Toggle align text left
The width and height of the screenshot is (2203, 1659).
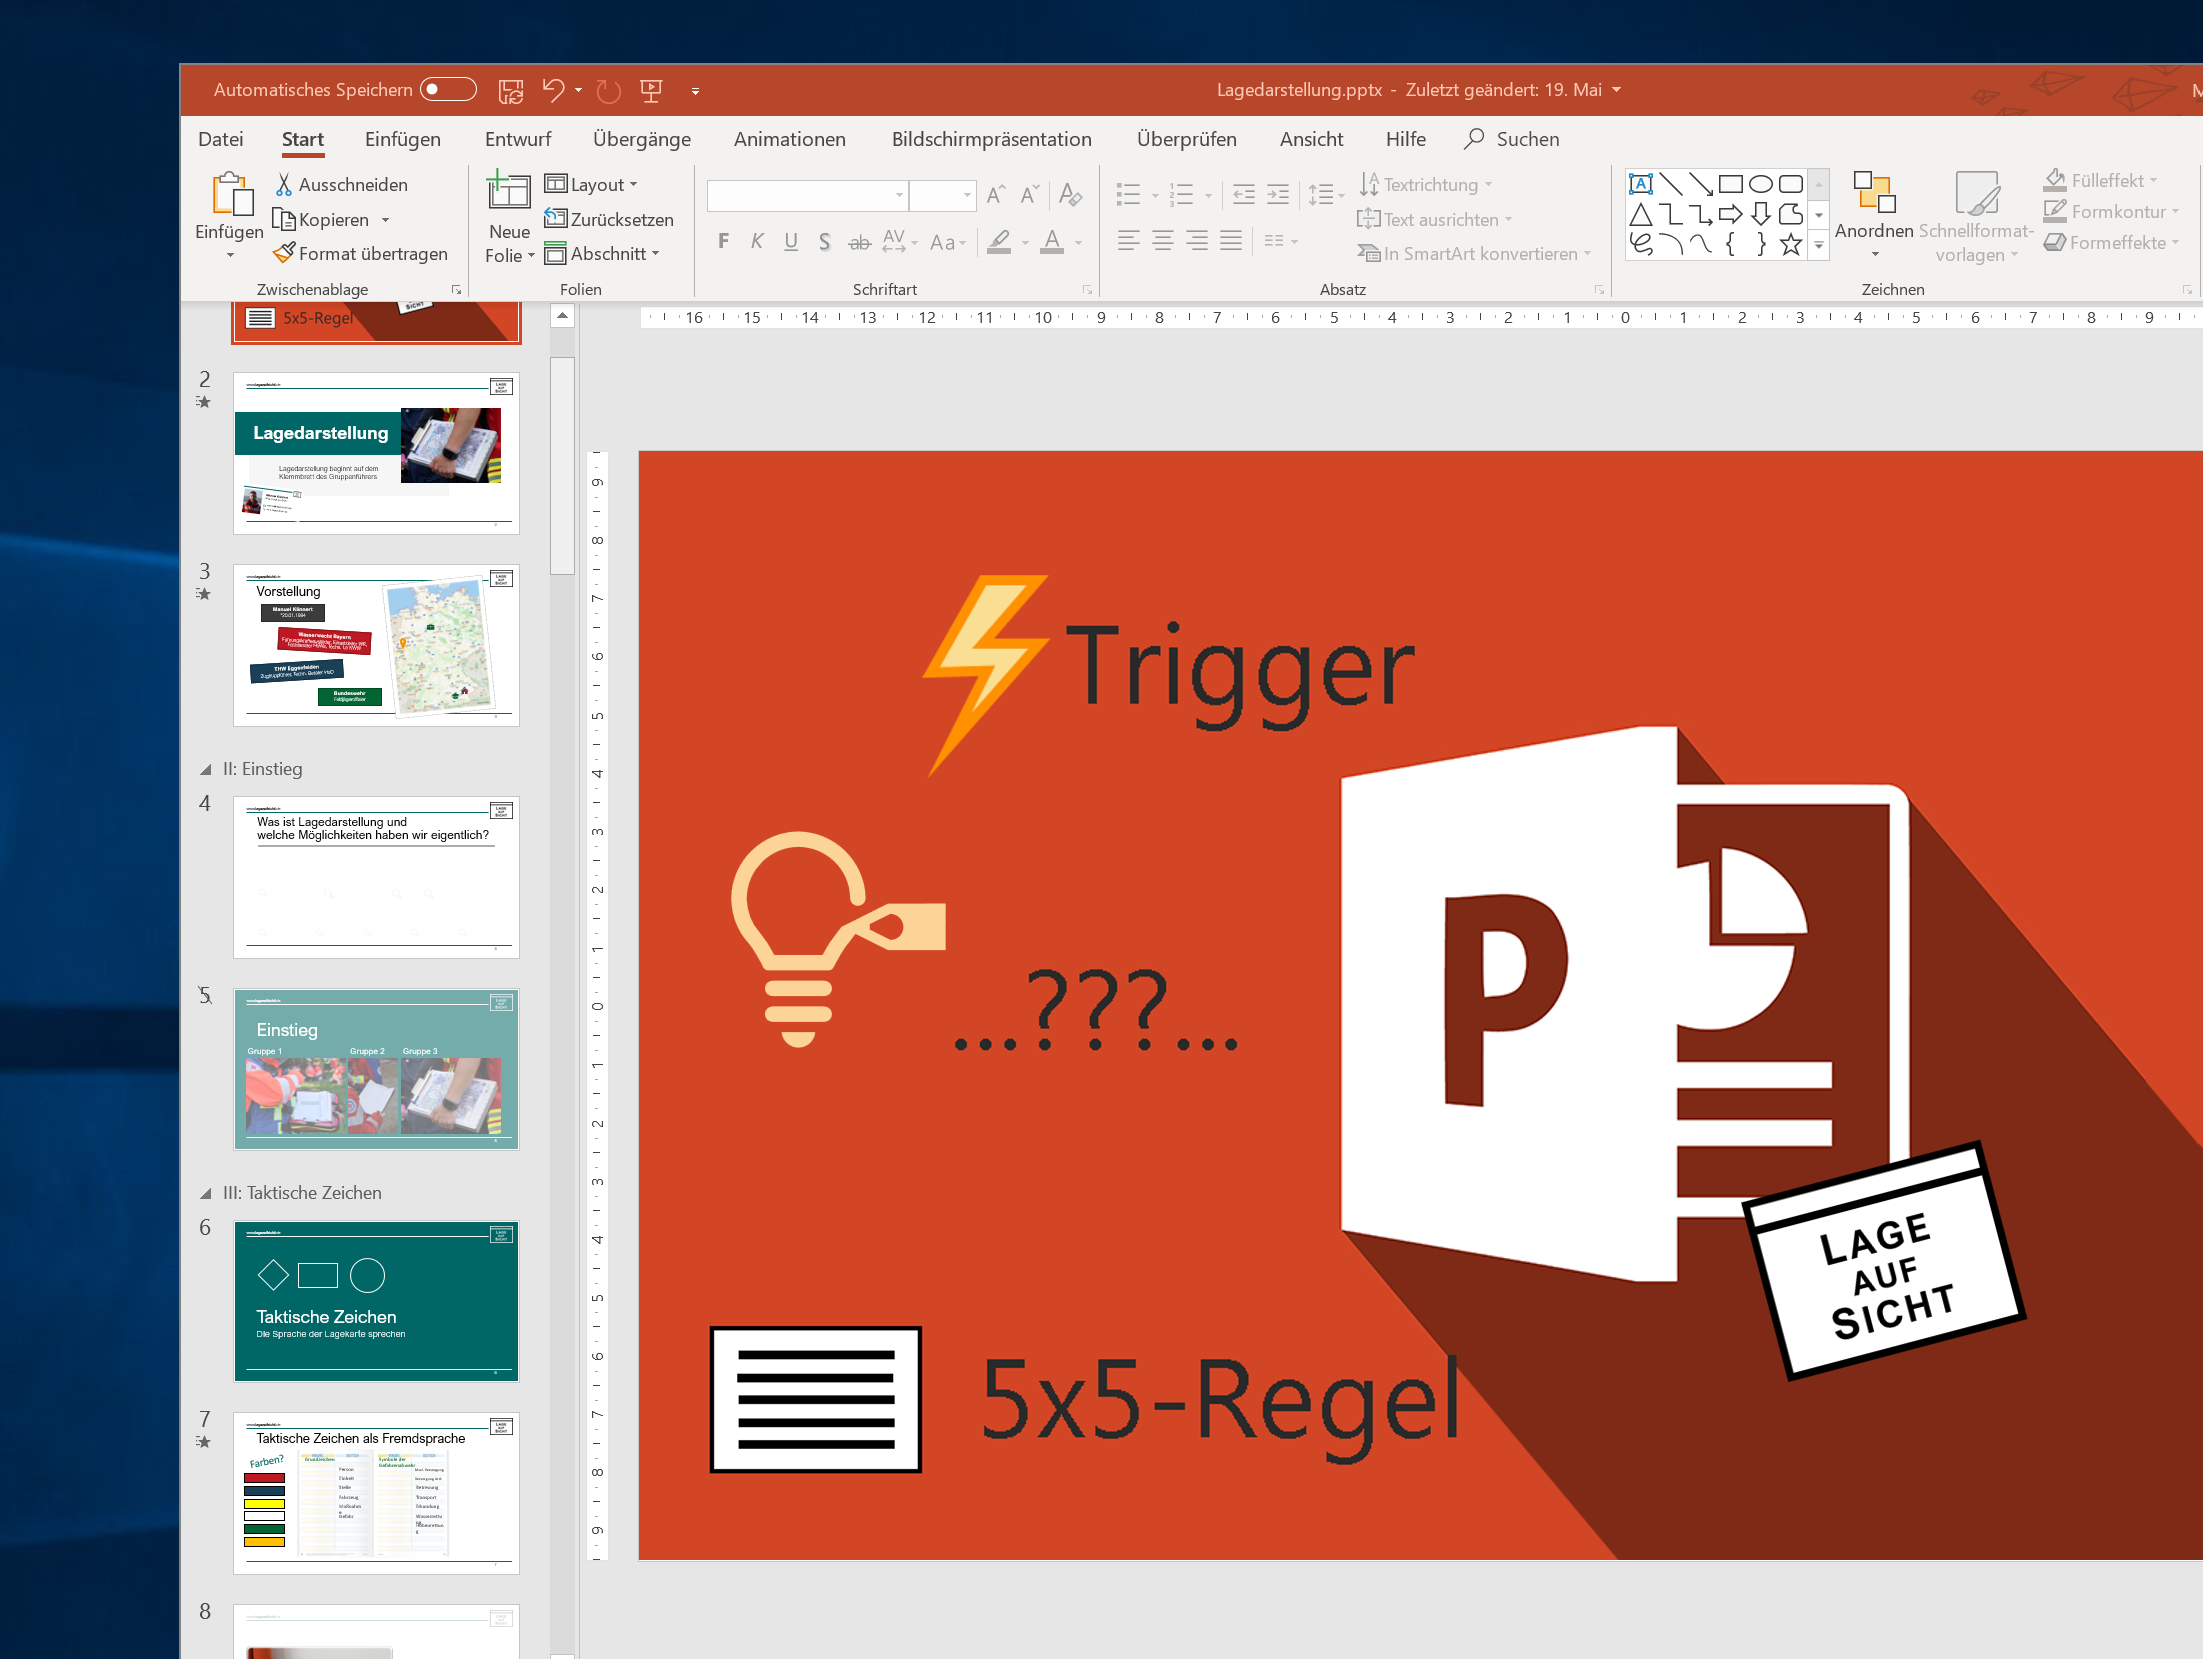click(1128, 241)
